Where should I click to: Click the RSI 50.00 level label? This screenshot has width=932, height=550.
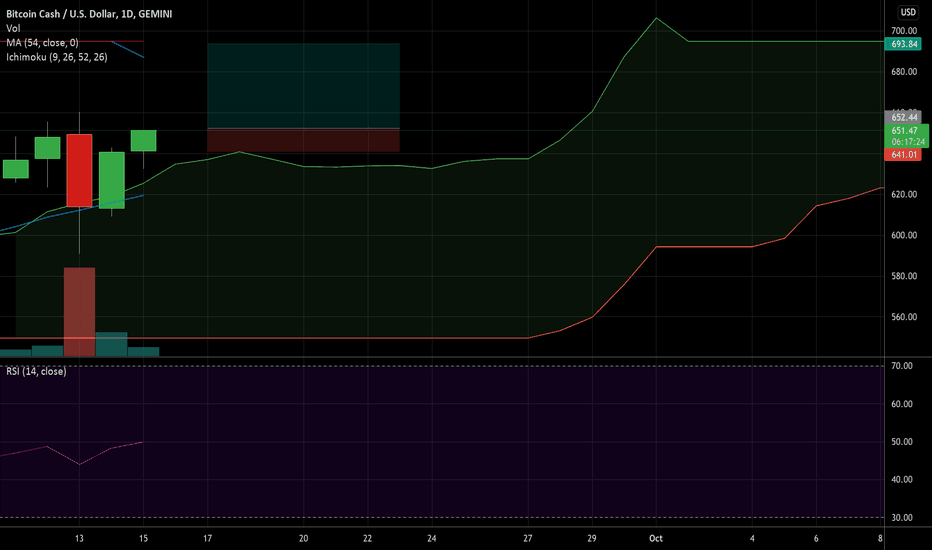902,442
